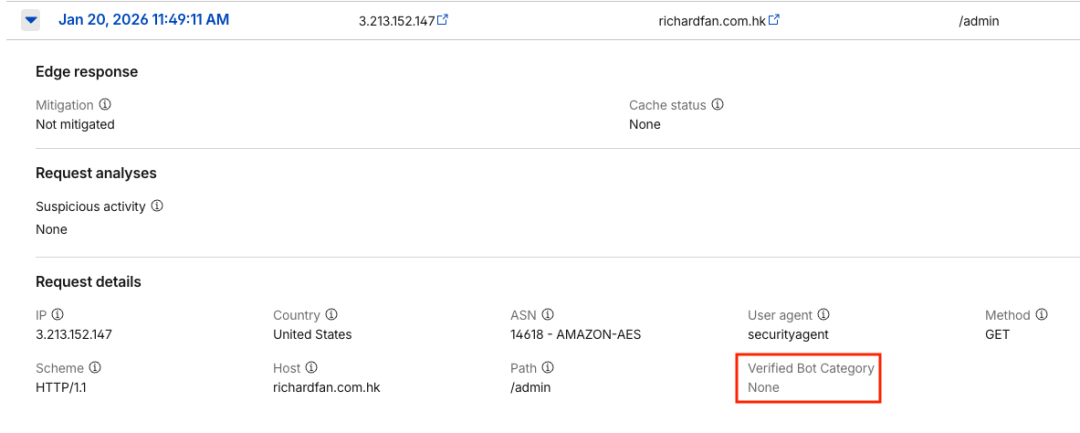This screenshot has height=433, width=1080.
Task: Click info icon beside Host label
Action: pyautogui.click(x=312, y=368)
